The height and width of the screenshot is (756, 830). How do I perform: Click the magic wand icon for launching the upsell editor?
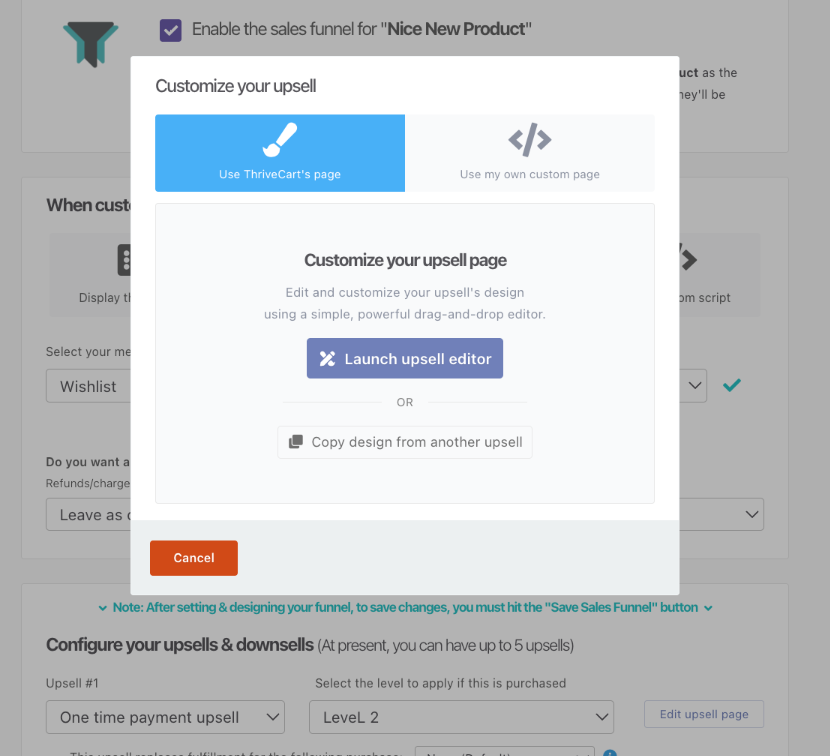[327, 359]
